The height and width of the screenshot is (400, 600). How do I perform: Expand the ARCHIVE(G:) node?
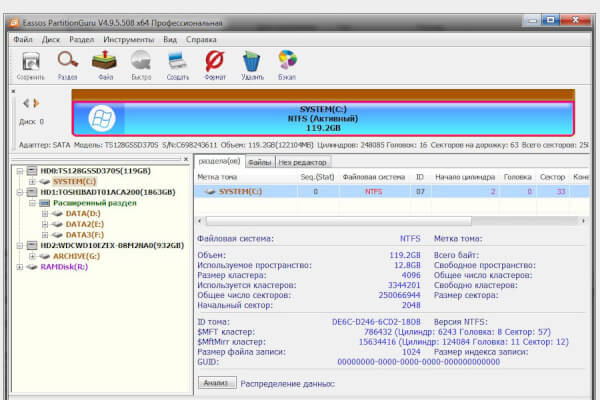[32, 256]
